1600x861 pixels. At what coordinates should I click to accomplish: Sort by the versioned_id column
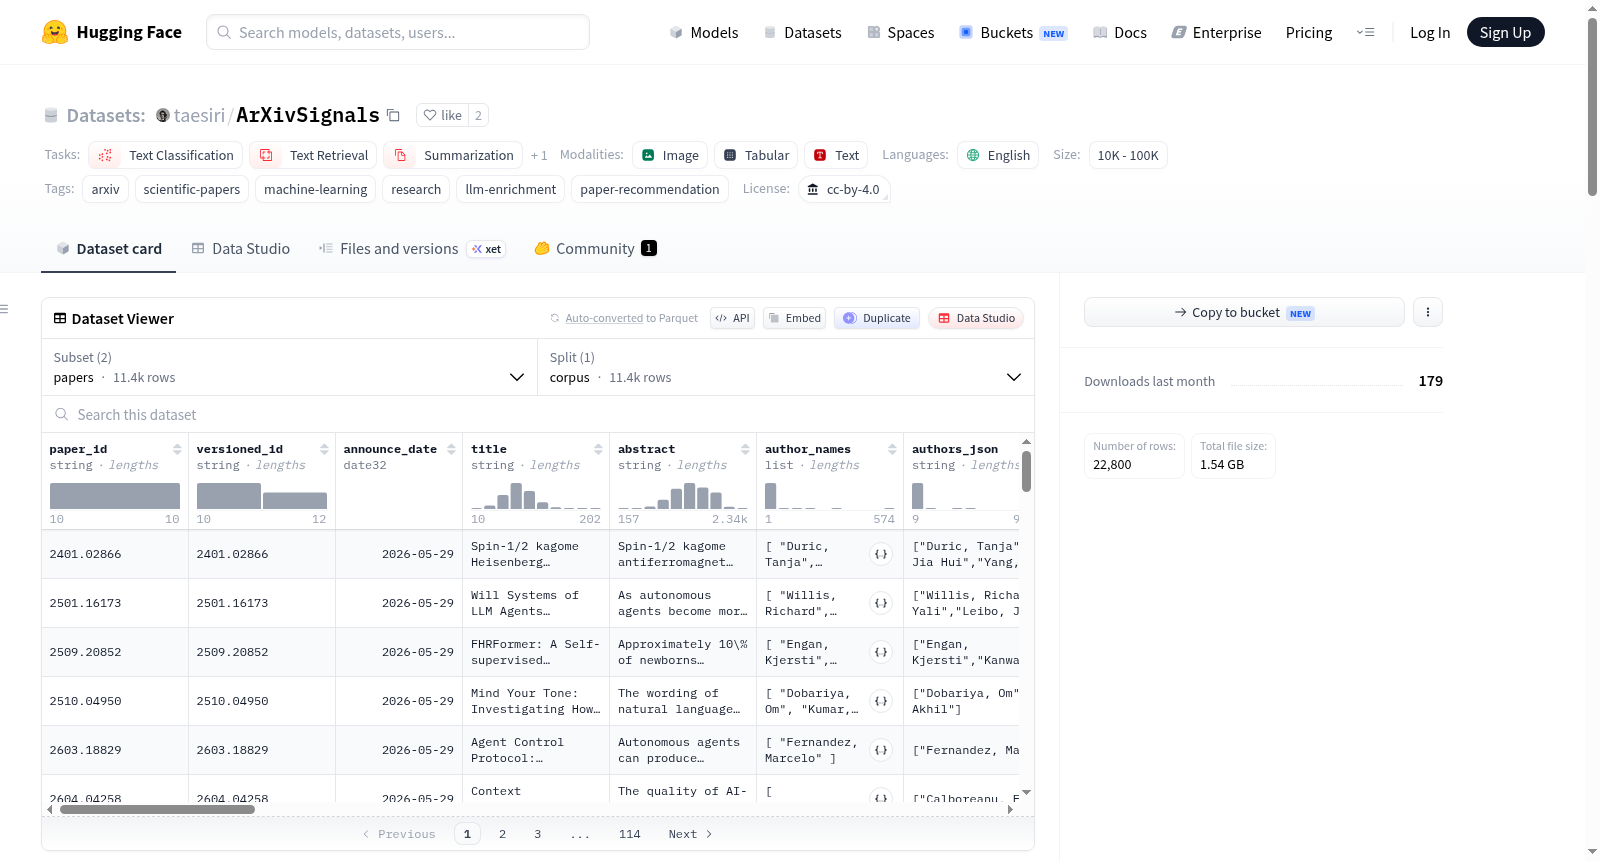(324, 449)
